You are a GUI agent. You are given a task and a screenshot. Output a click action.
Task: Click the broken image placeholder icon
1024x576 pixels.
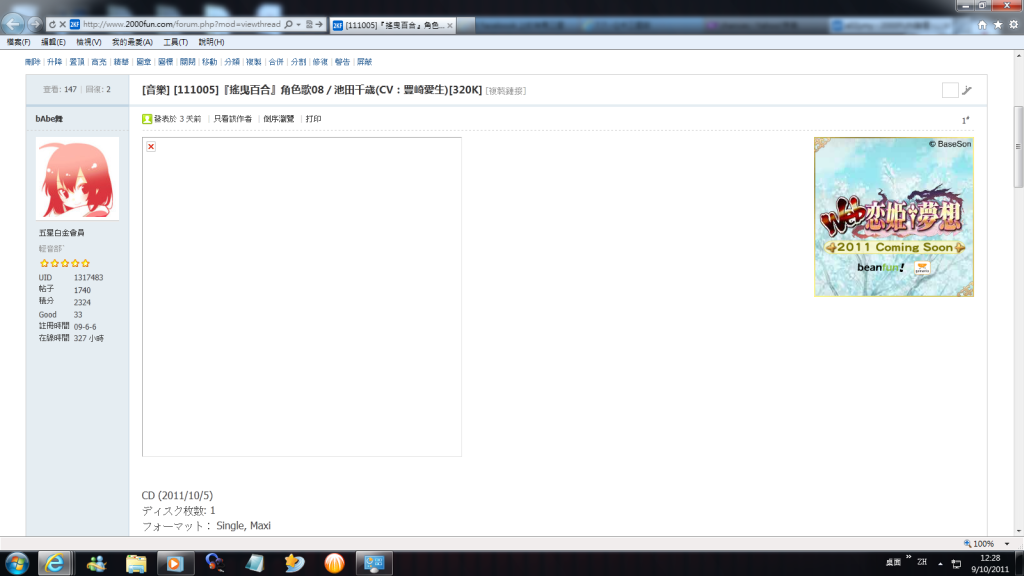coord(151,147)
